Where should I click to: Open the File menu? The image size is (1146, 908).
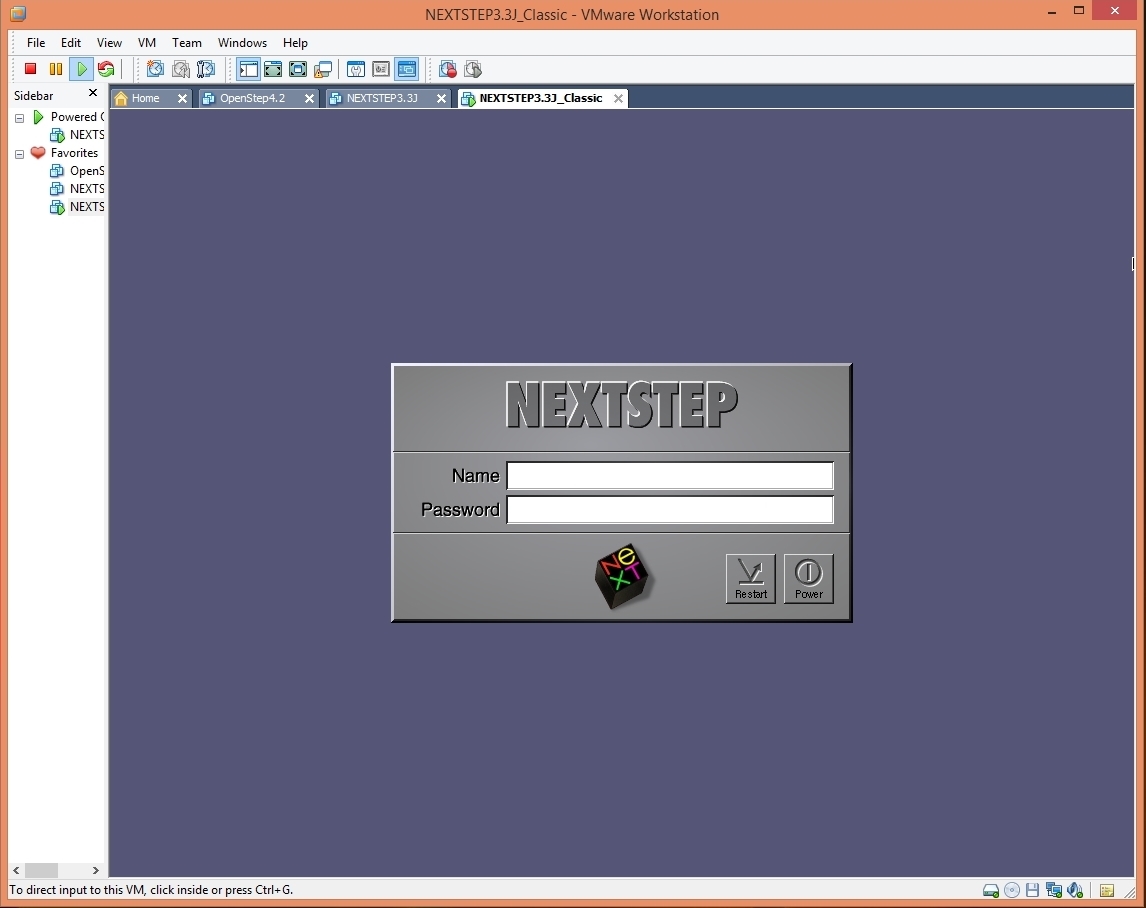coord(36,42)
